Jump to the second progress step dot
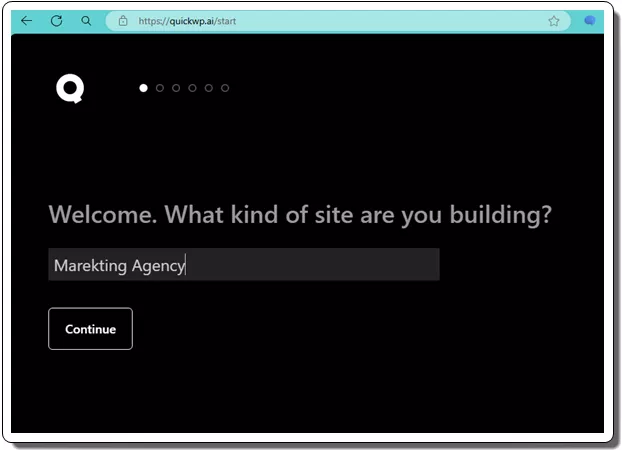The width and height of the screenshot is (622, 450). [x=160, y=88]
